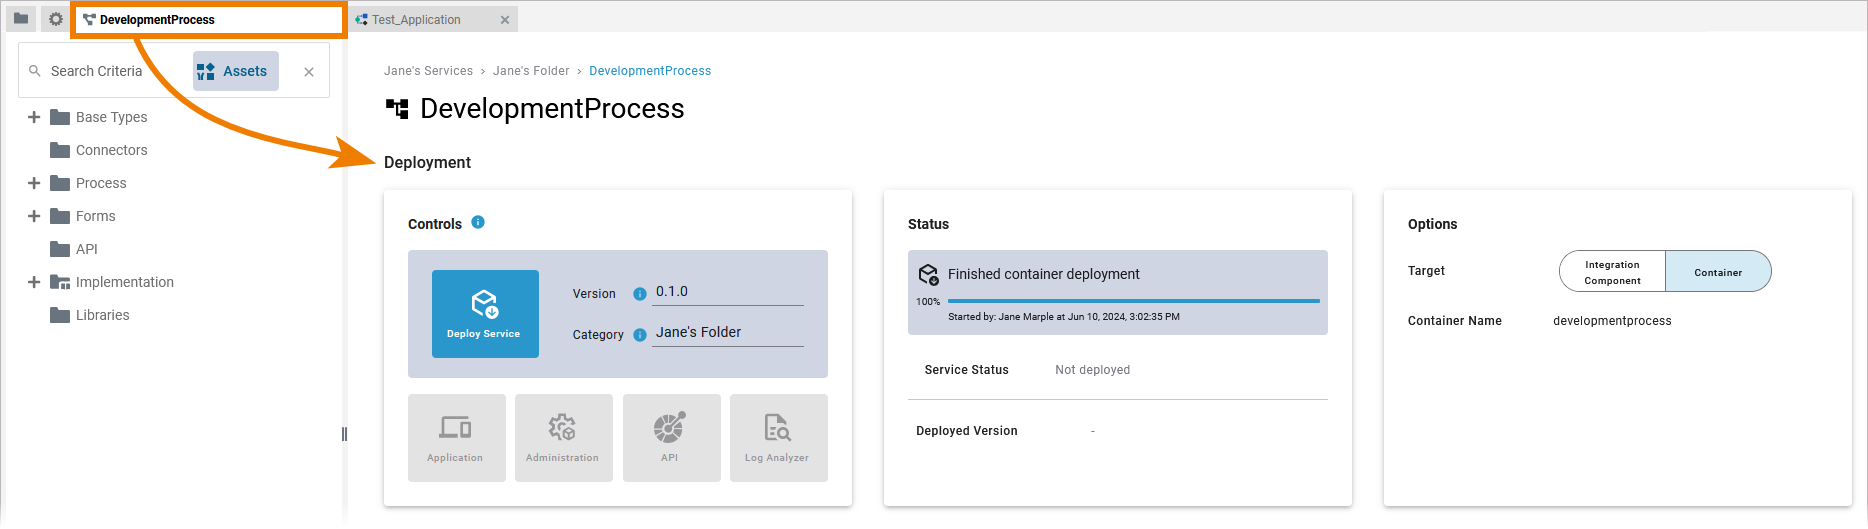This screenshot has width=1868, height=529.
Task: Click the Controls info icon
Action: [x=478, y=222]
